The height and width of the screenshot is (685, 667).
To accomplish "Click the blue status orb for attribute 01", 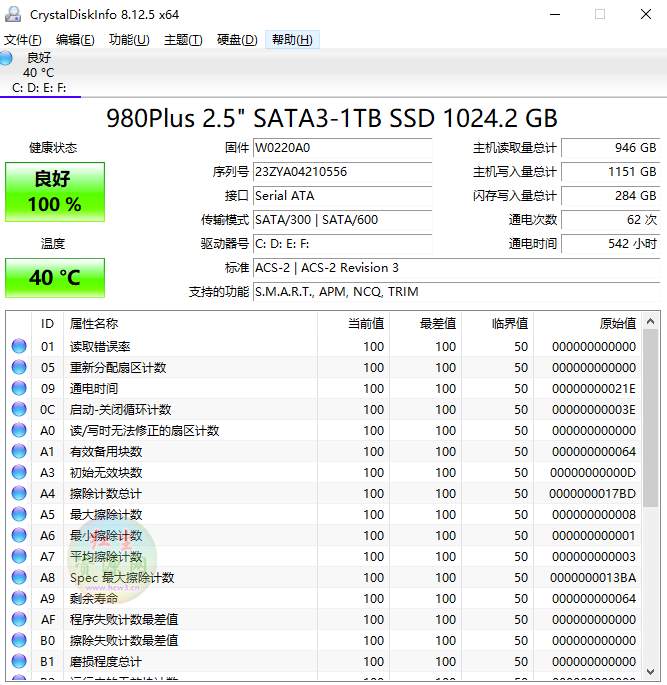I will pyautogui.click(x=19, y=346).
